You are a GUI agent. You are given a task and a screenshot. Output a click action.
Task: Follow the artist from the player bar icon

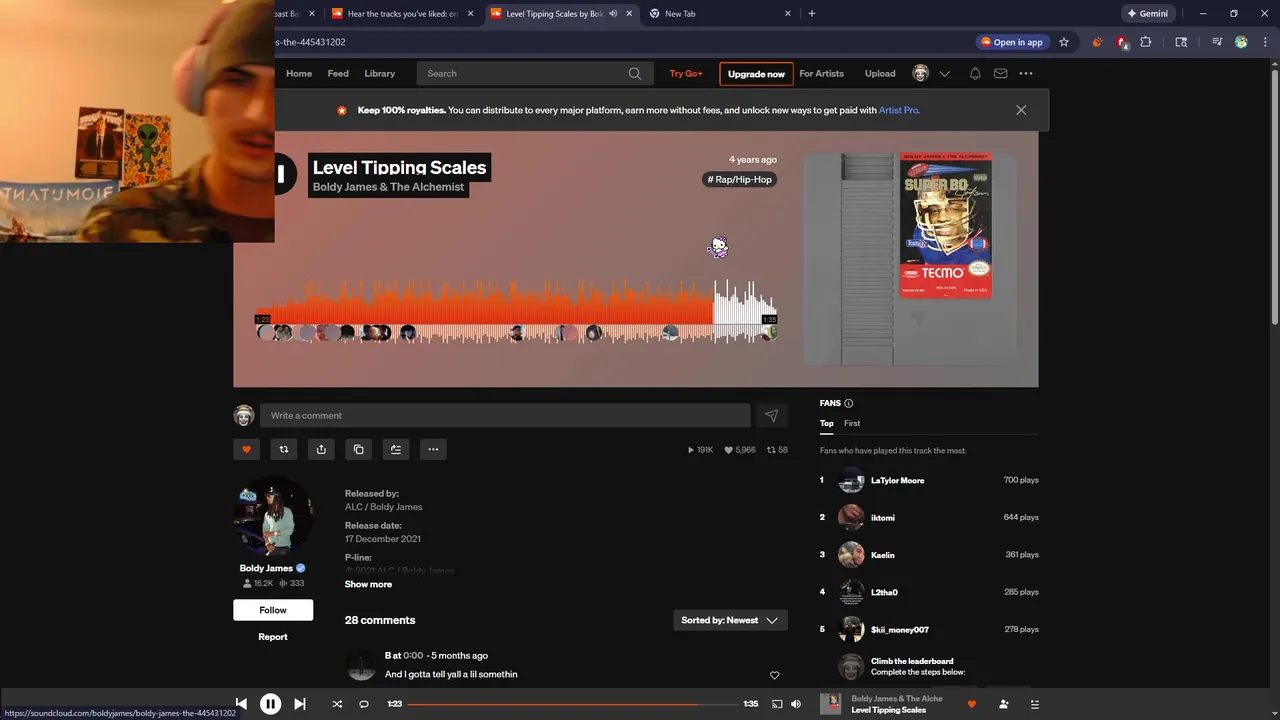(1003, 704)
